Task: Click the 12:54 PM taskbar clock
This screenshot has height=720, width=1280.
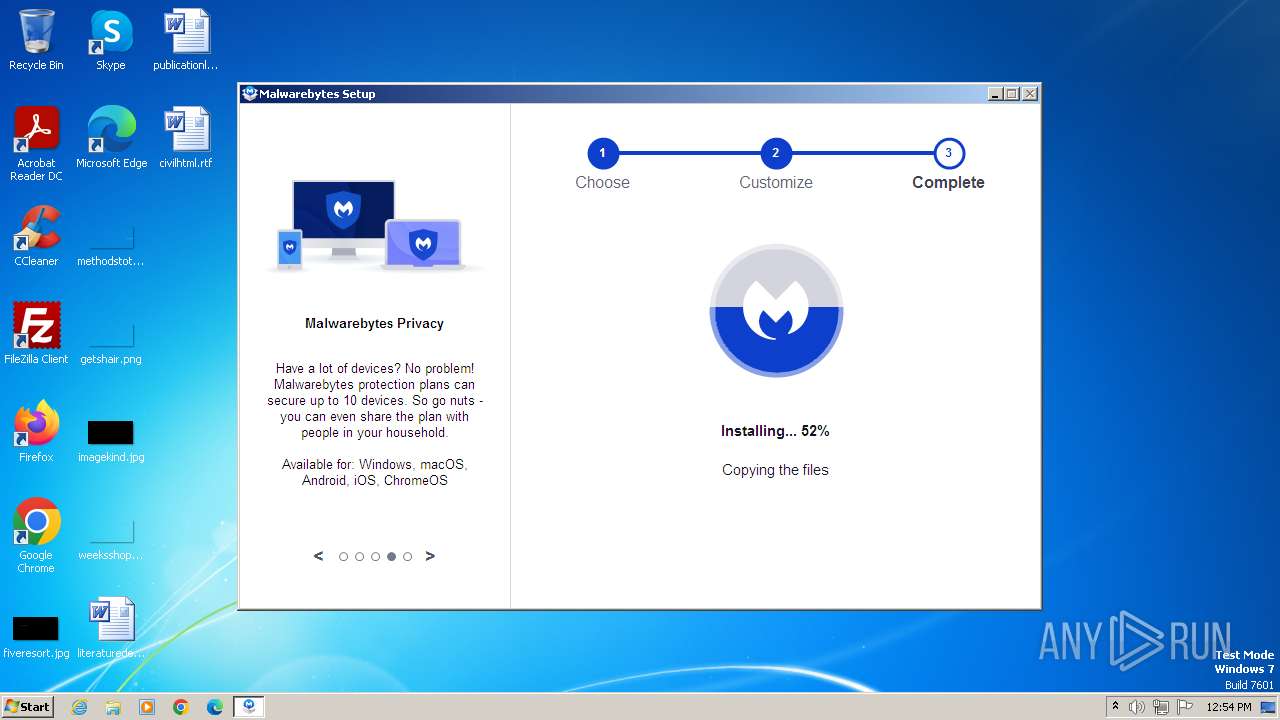Action: [1229, 707]
